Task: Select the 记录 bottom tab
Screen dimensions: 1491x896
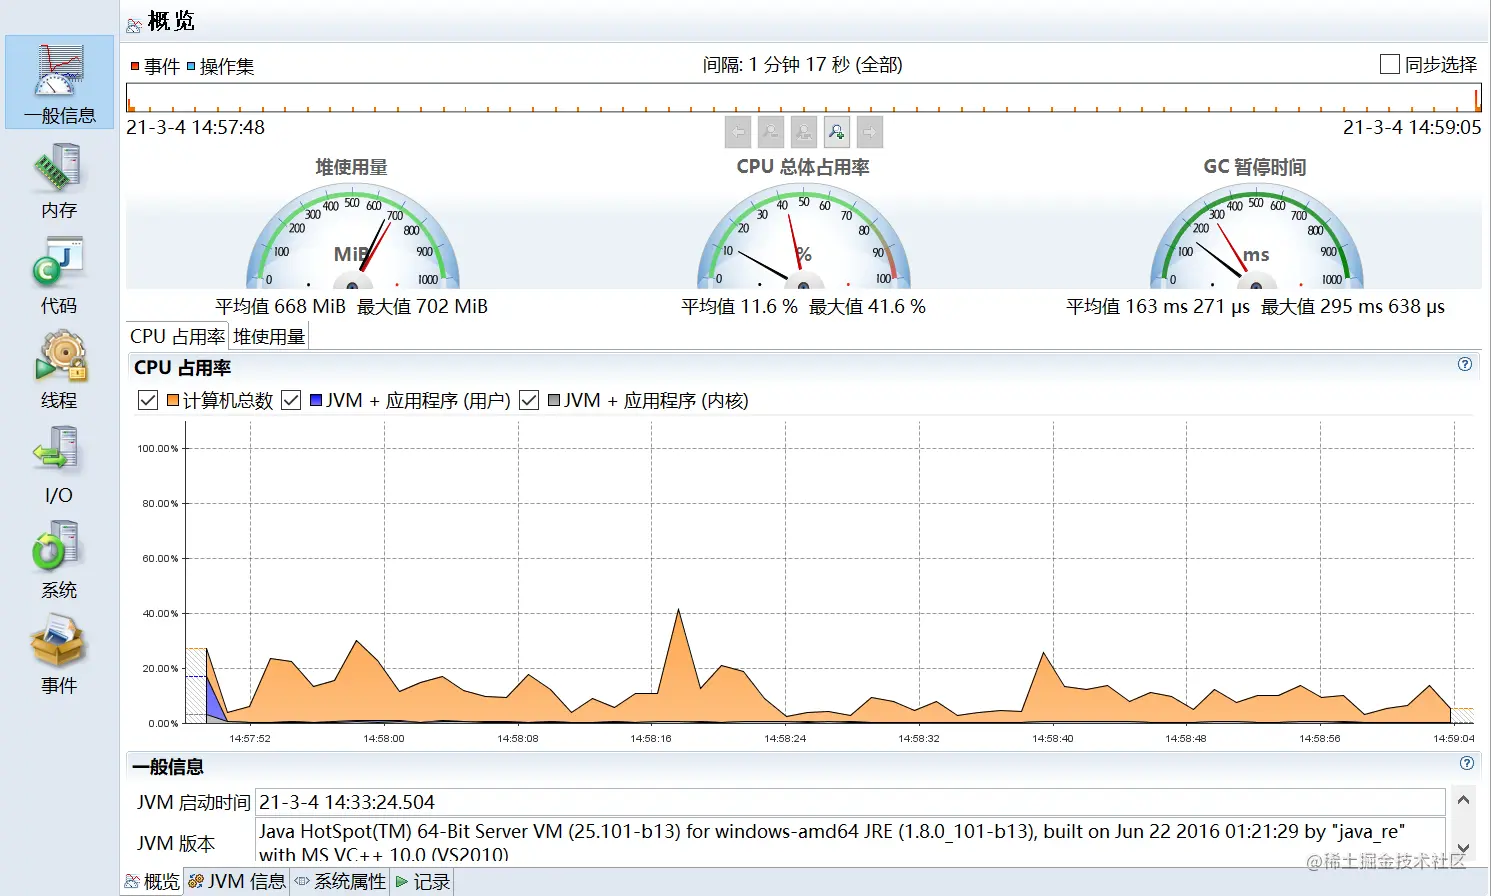Action: tap(422, 881)
